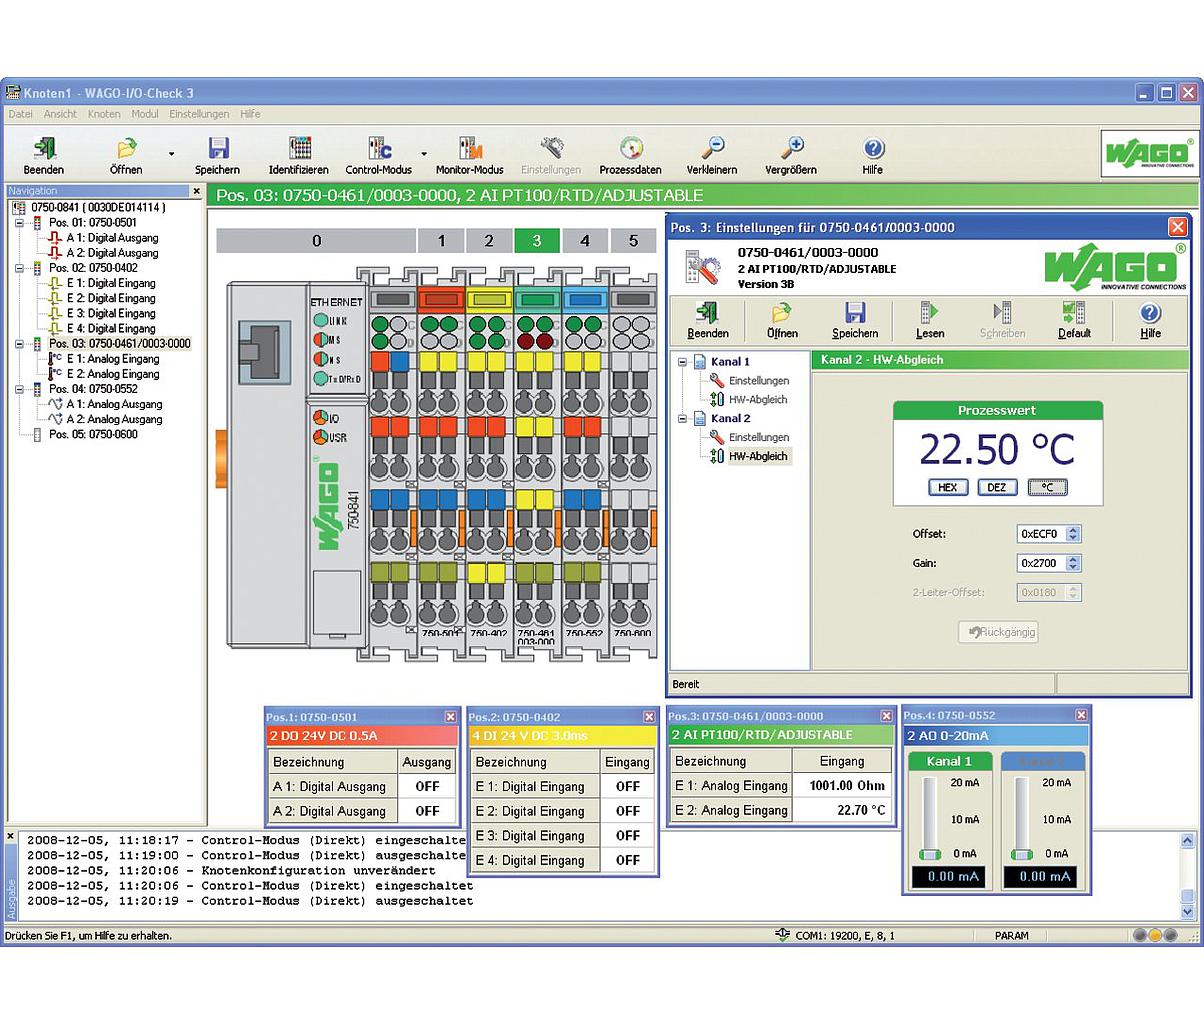Collapse the Pos. 03 tree node
The image size is (1204, 1024).
19,344
